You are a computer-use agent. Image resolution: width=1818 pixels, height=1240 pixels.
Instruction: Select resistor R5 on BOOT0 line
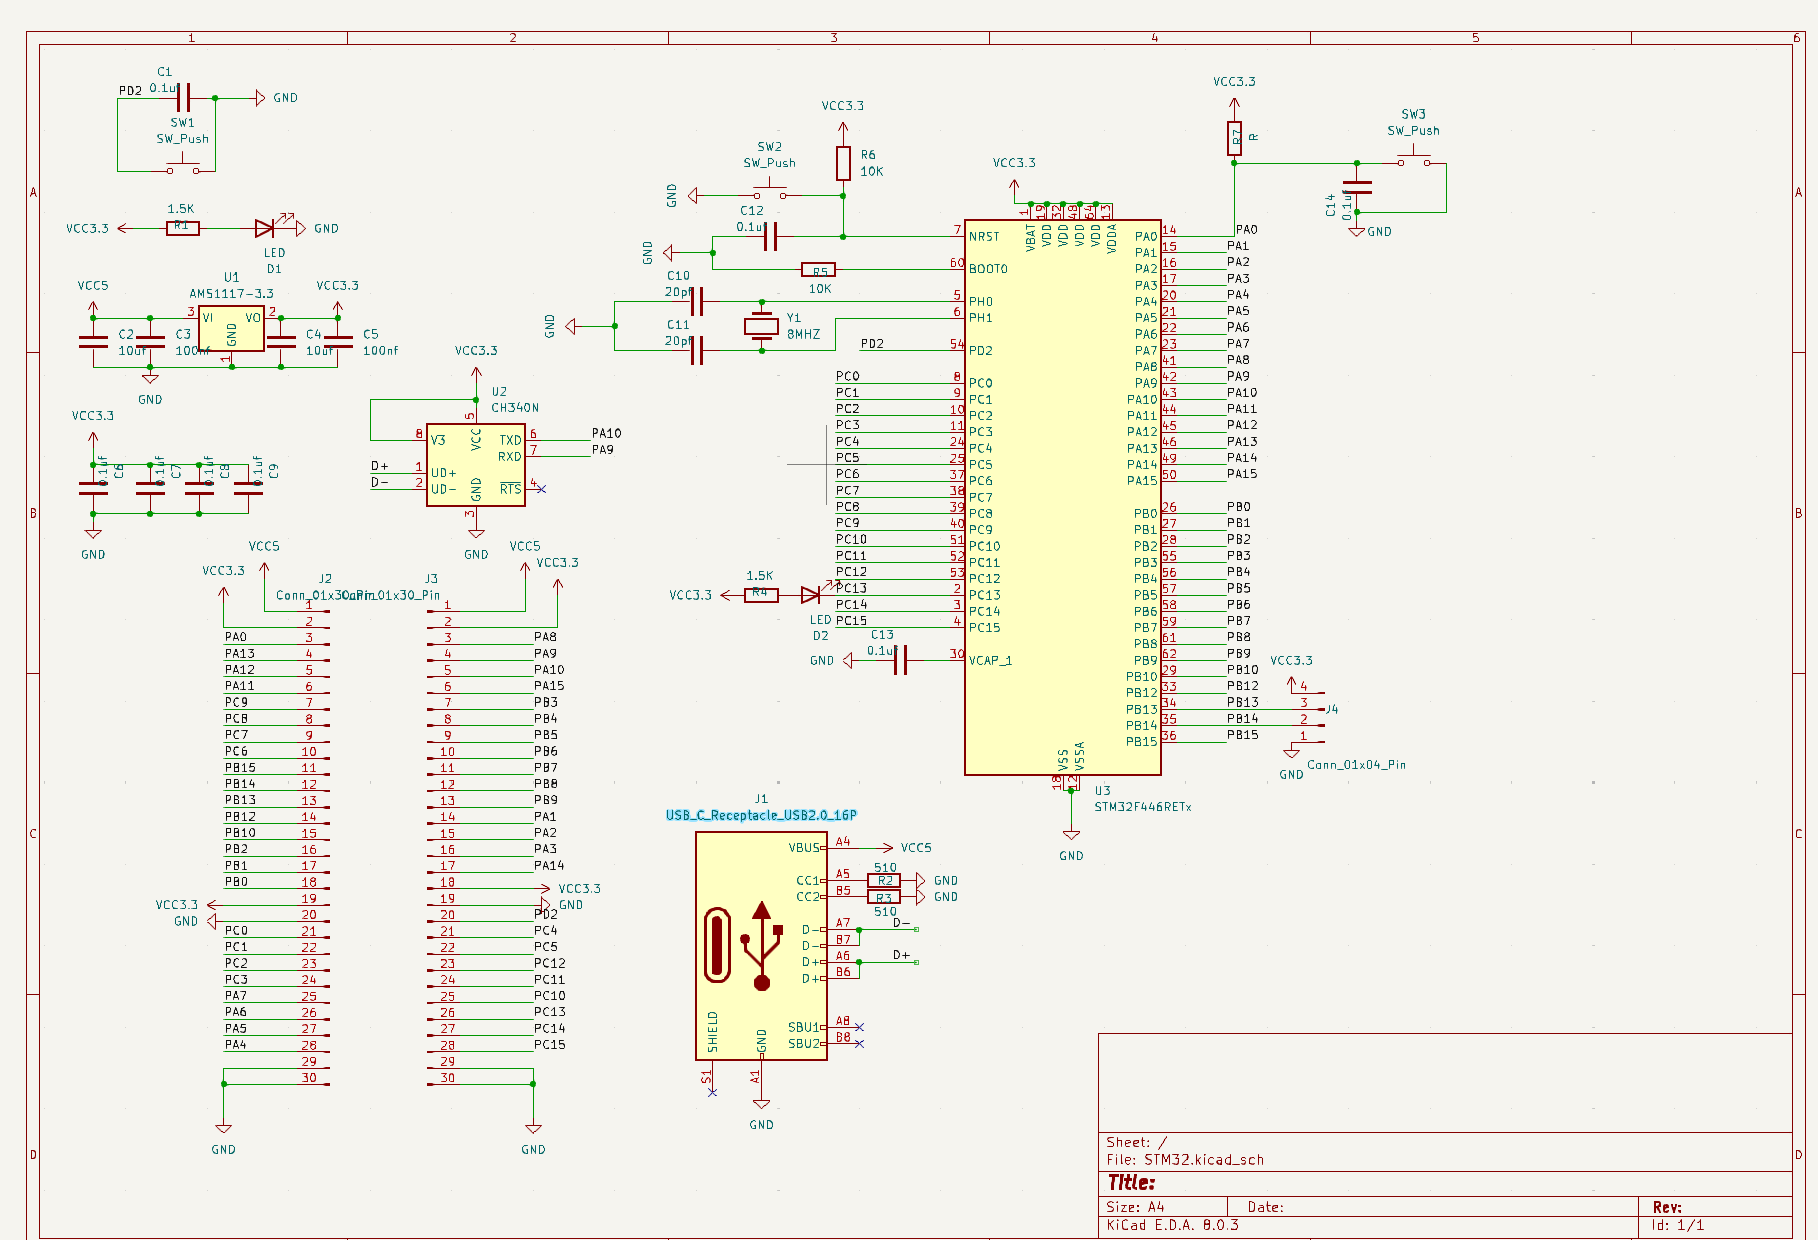(819, 269)
